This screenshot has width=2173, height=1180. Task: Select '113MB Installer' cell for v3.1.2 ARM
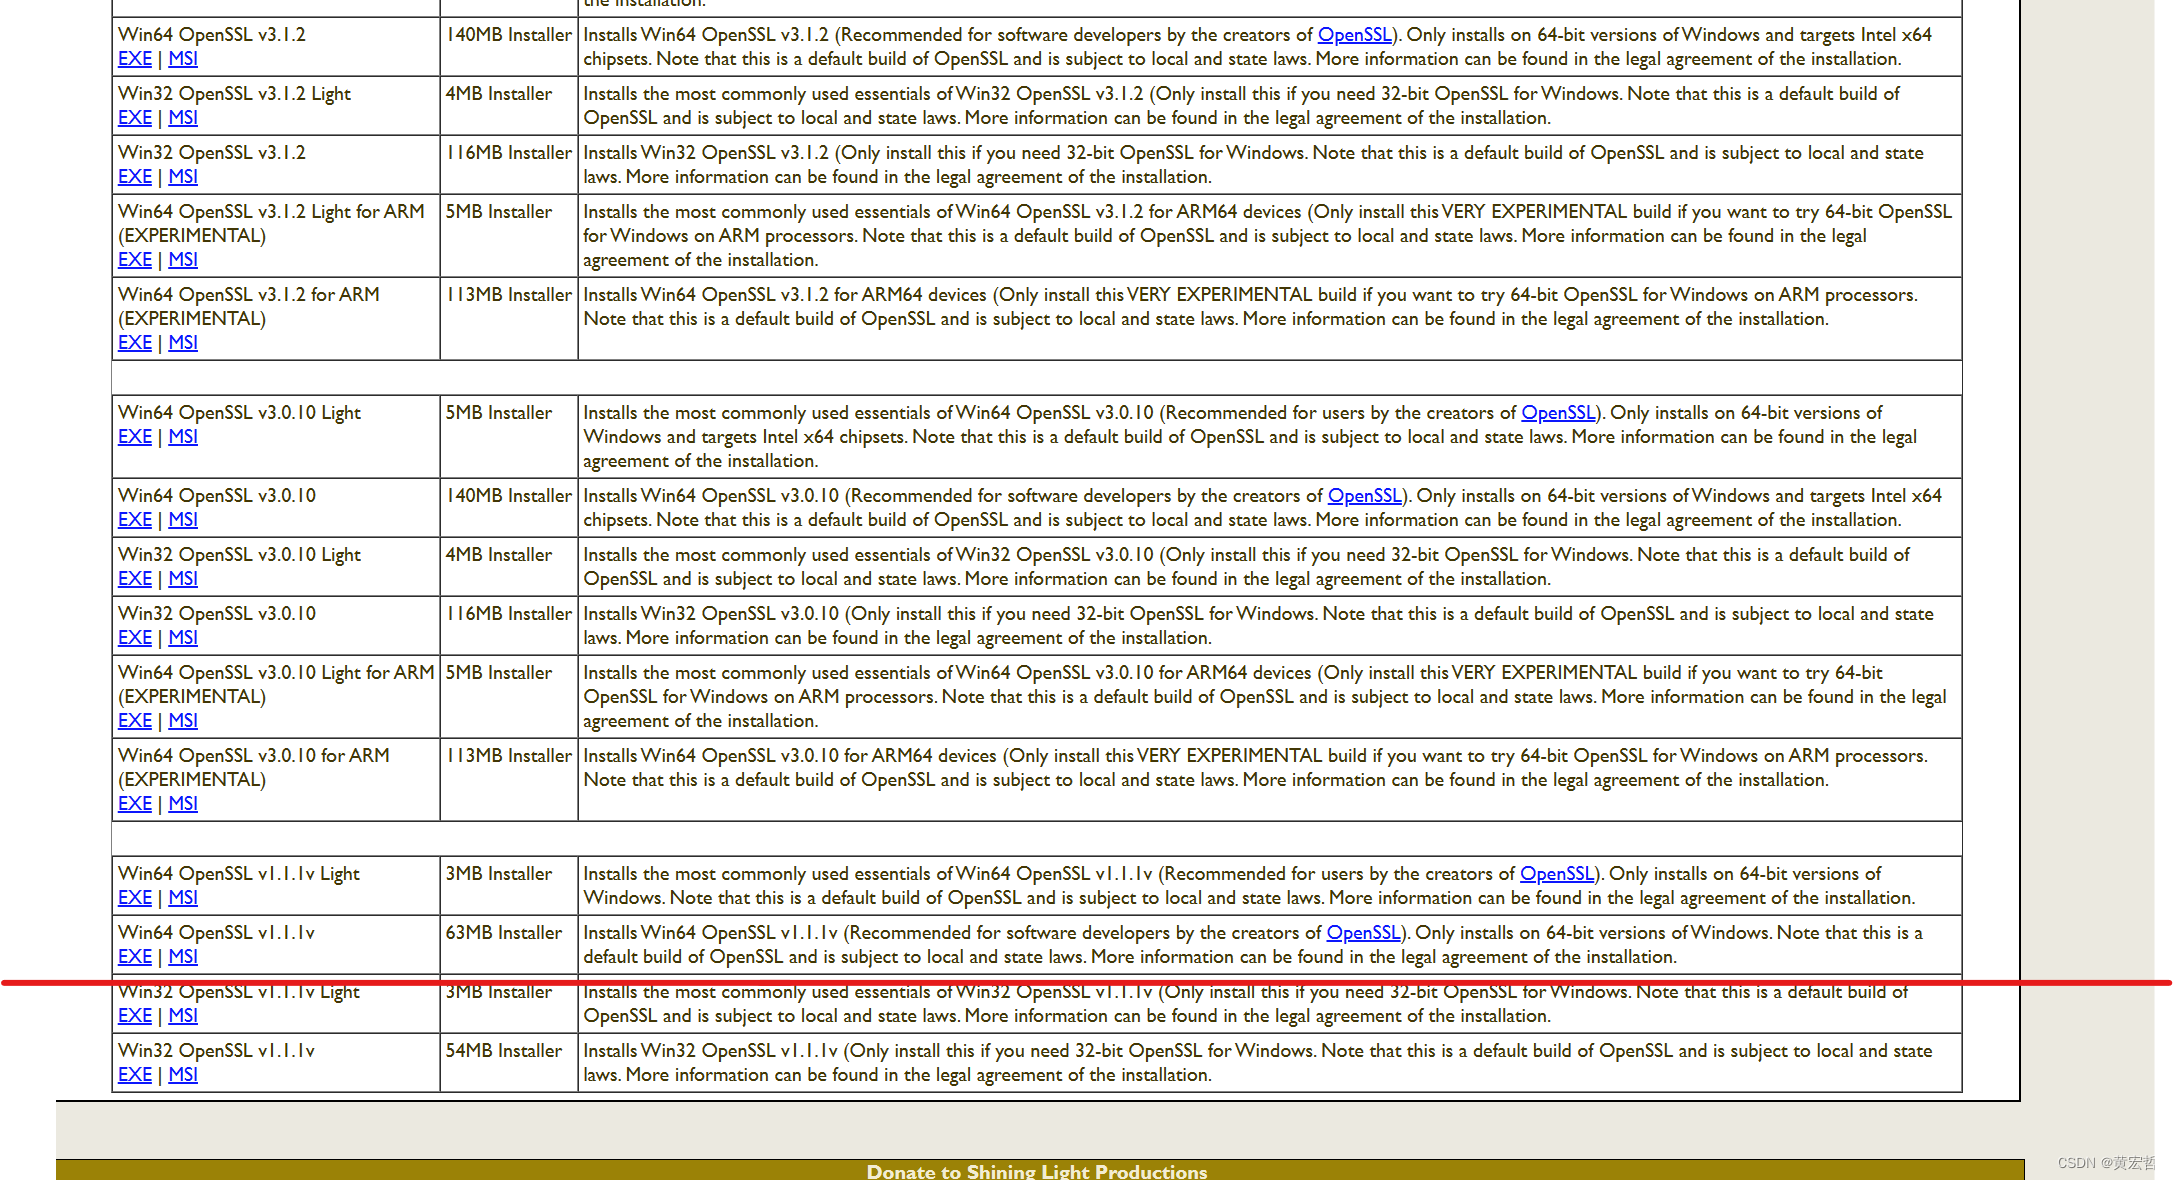[x=509, y=319]
